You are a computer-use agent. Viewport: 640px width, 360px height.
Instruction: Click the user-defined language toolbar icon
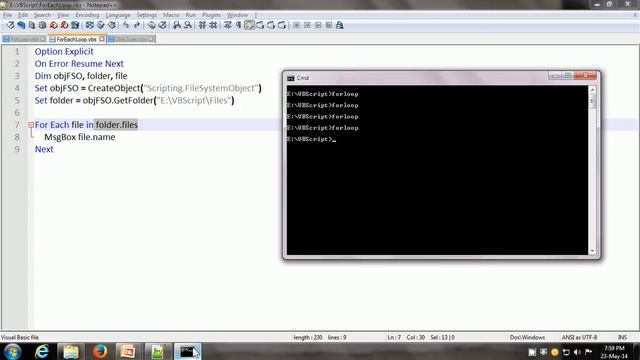(x=260, y=25)
